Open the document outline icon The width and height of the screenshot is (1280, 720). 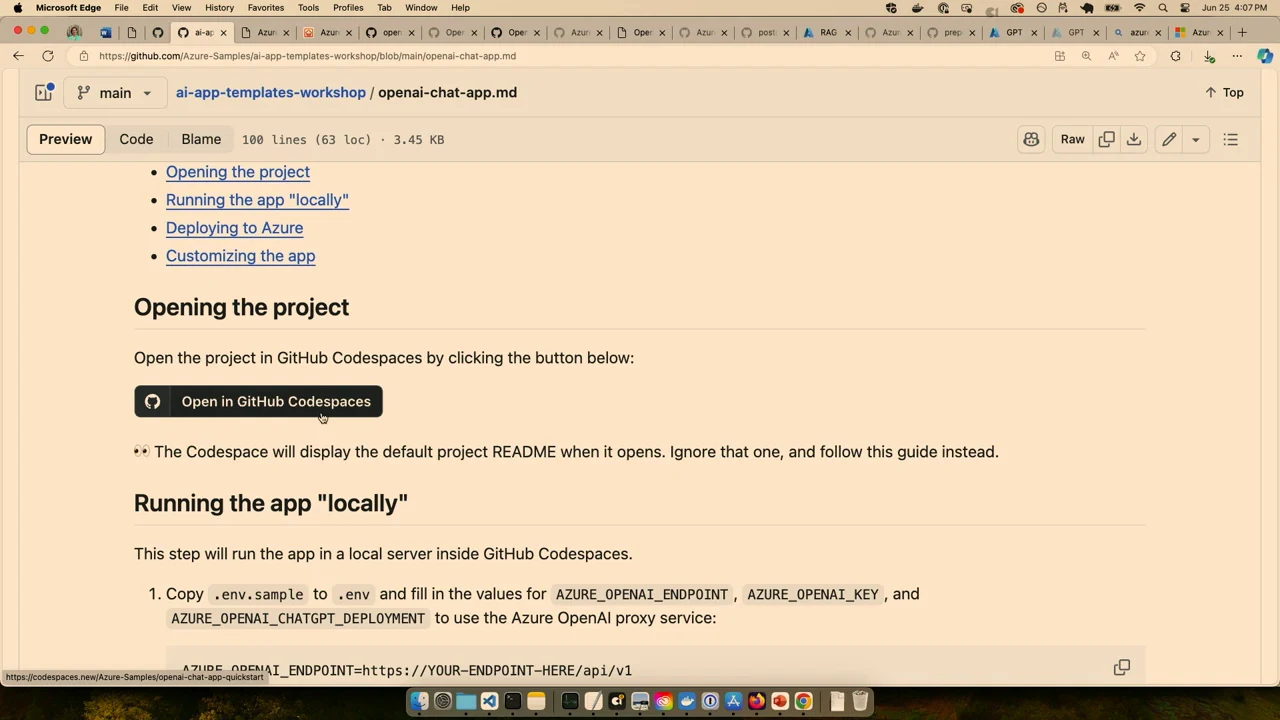click(x=1231, y=139)
